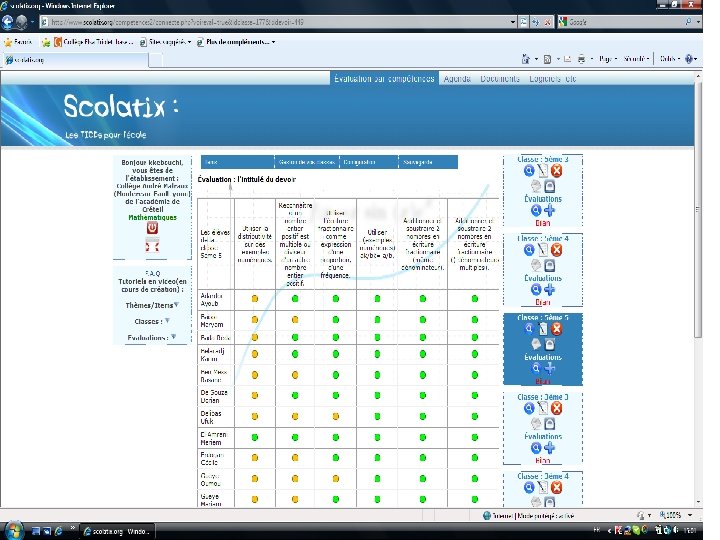Edit Classe 5ème 3 with the notepad icon
The image size is (720, 540).
(x=543, y=171)
